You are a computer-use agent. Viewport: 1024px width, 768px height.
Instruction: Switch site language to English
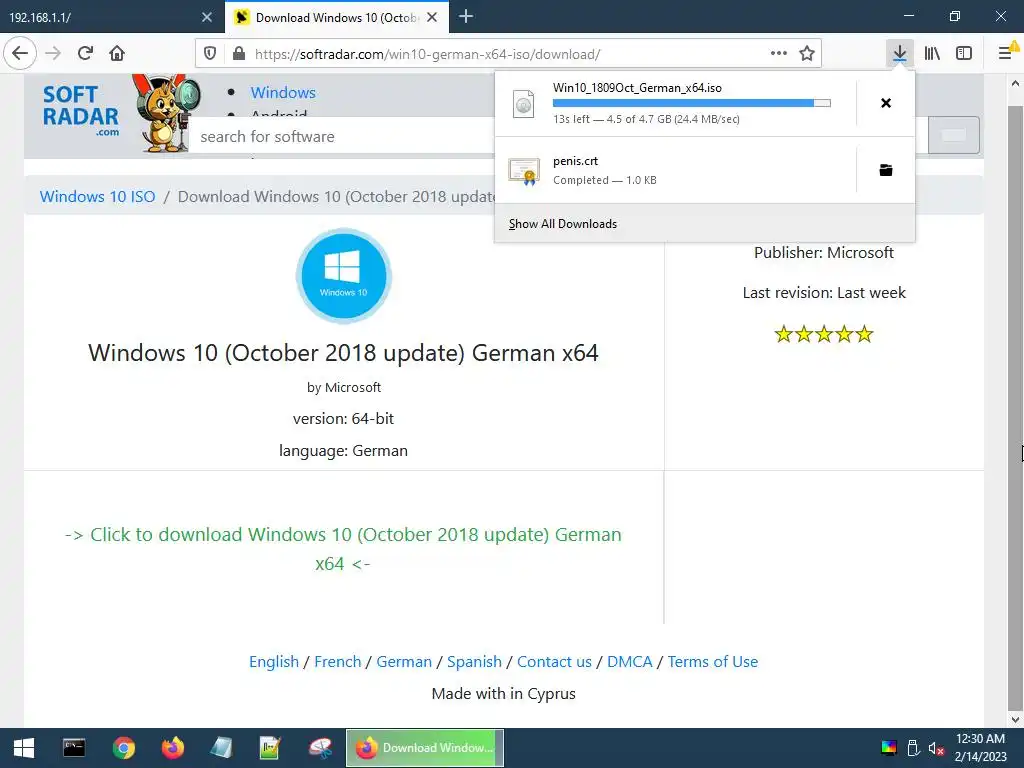click(x=274, y=662)
